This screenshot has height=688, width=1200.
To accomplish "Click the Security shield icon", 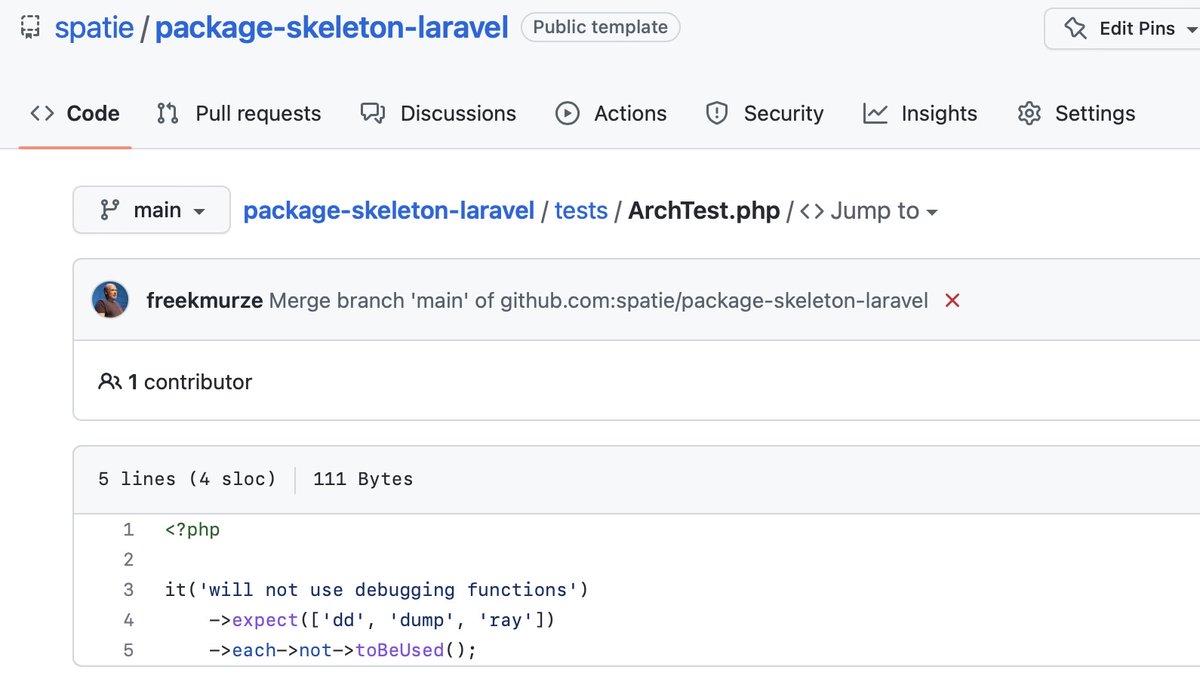I will click(x=717, y=113).
